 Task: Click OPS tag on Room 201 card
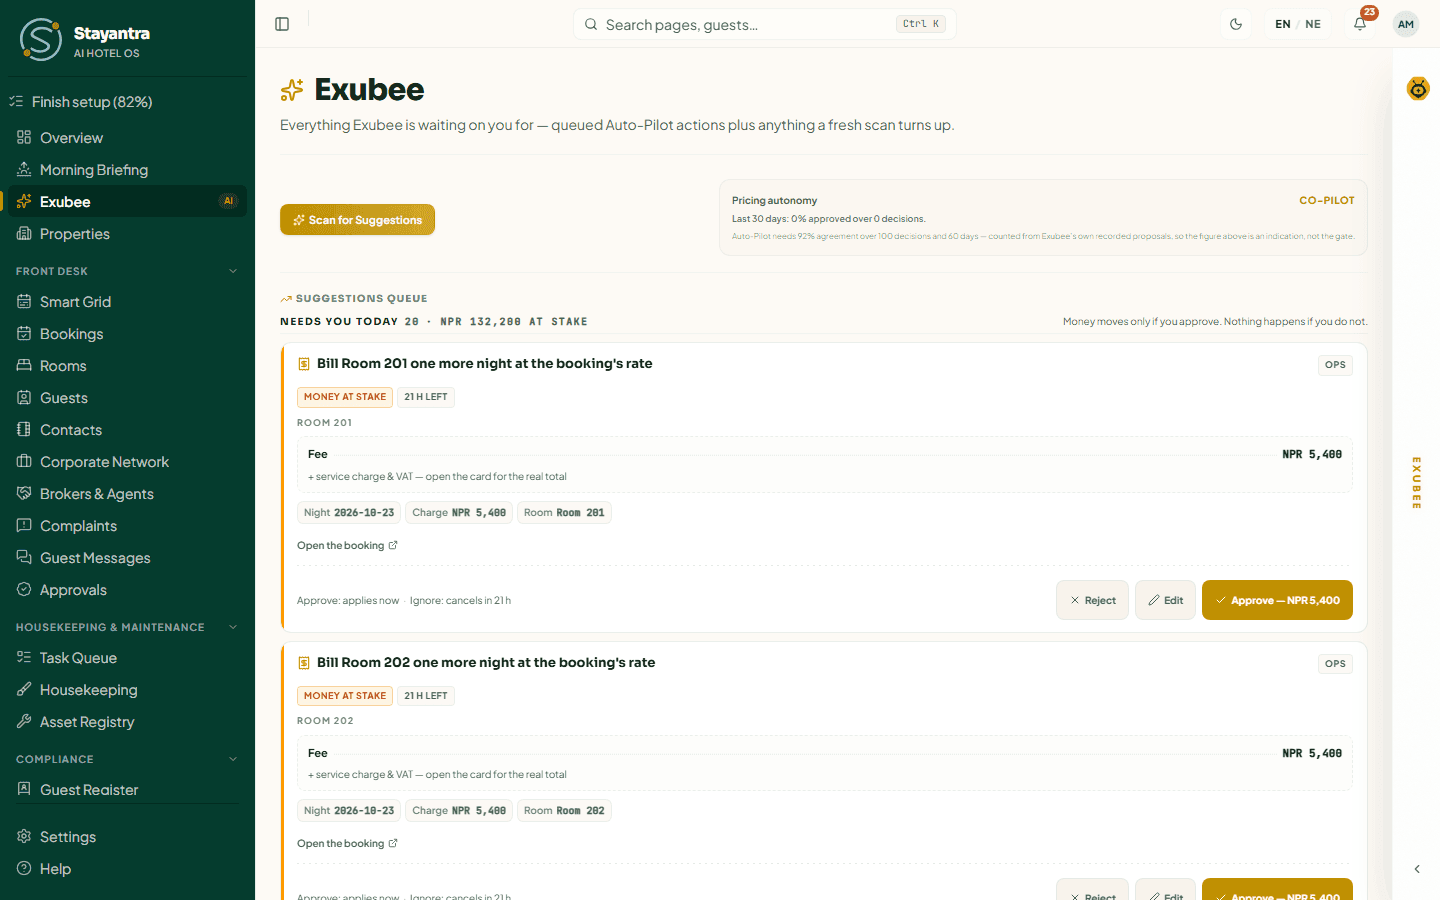click(x=1335, y=365)
